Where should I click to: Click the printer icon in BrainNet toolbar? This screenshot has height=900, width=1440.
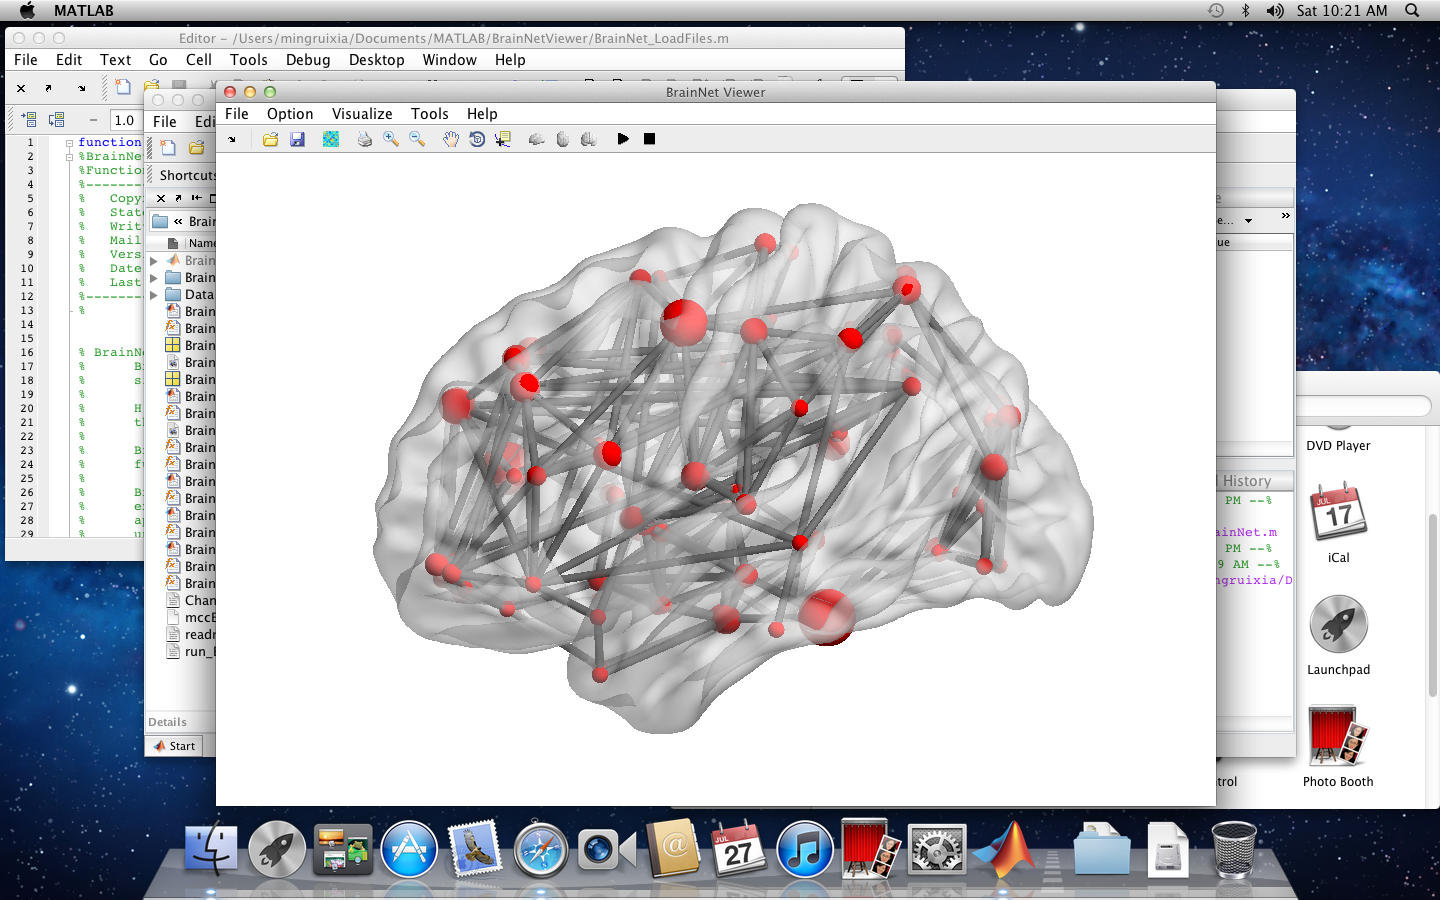click(364, 139)
